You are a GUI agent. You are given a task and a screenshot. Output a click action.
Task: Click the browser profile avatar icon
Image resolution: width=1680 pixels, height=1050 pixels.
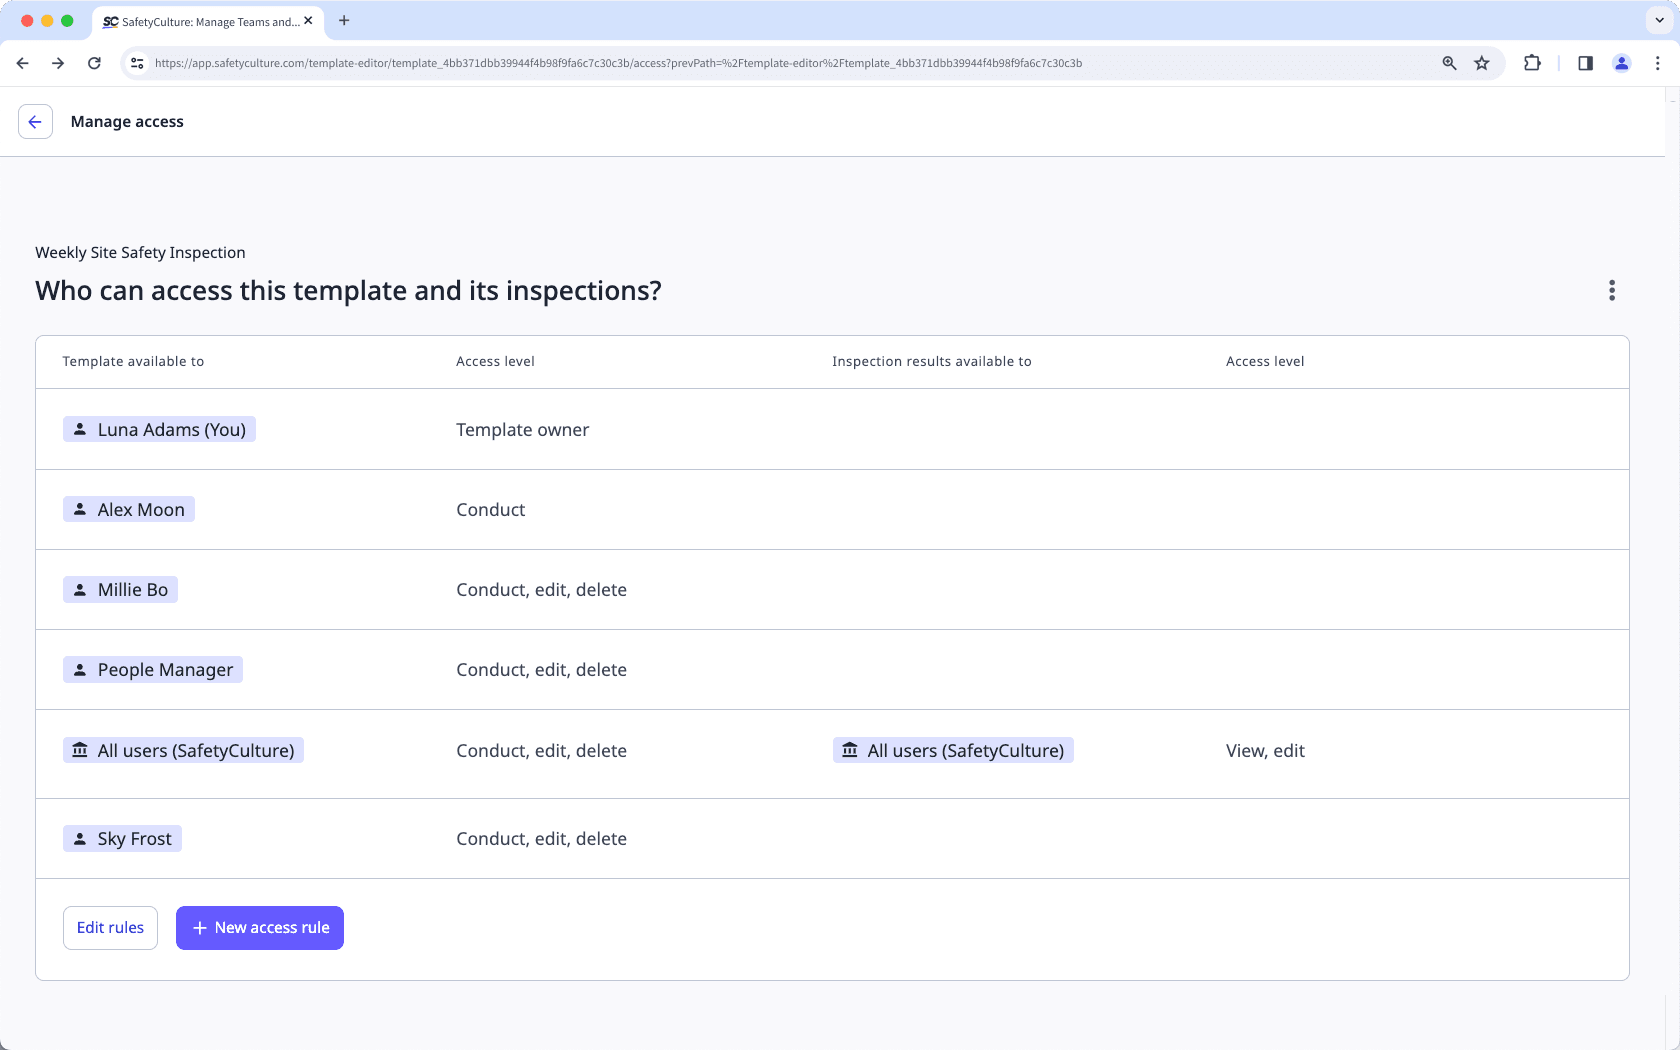click(1621, 63)
